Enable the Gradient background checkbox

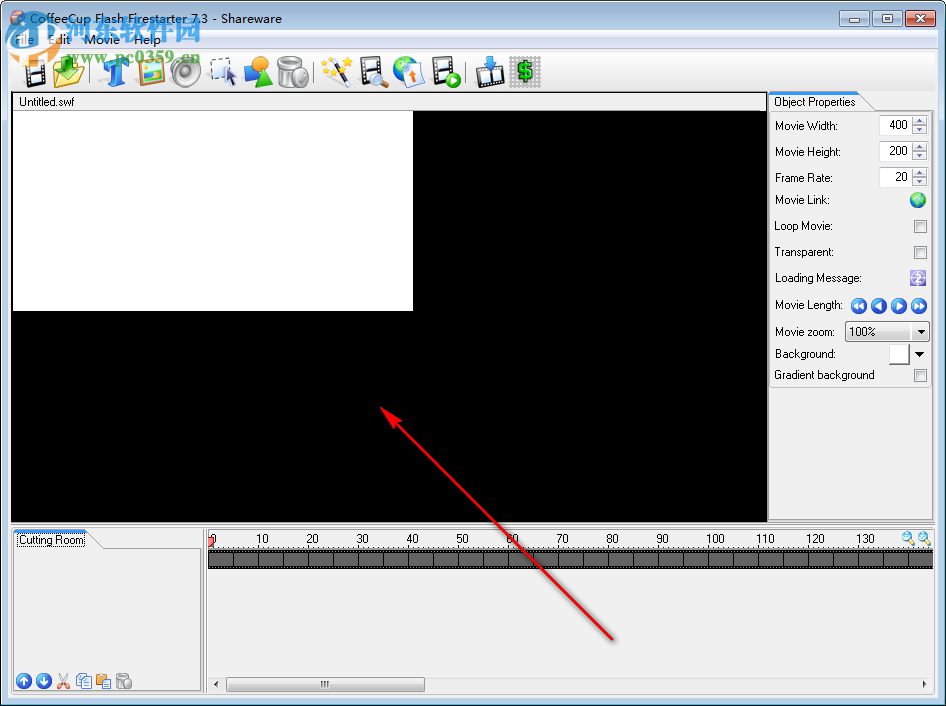point(920,375)
